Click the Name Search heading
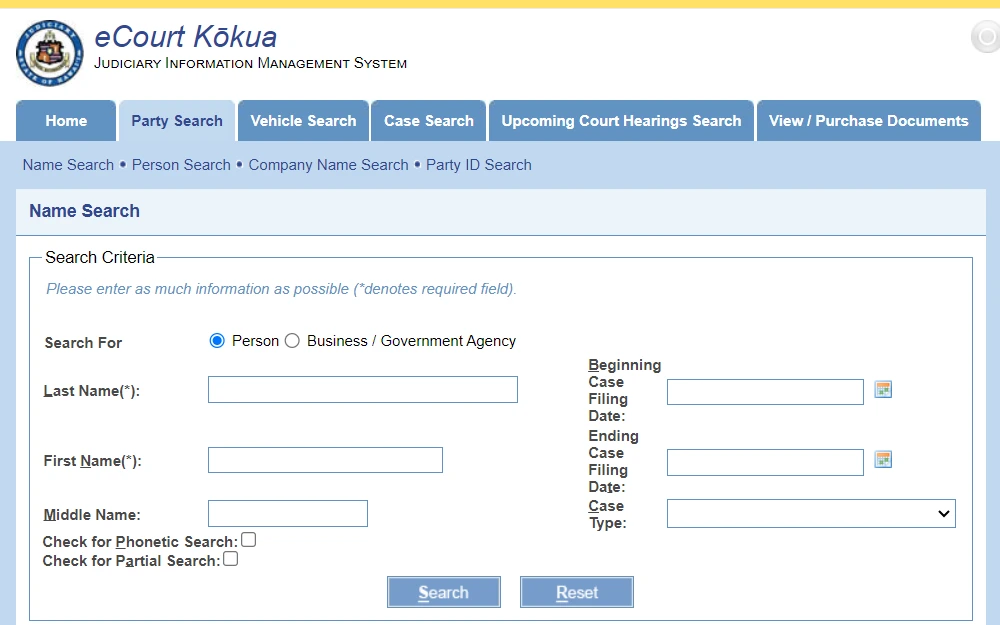Image resolution: width=1000 pixels, height=625 pixels. click(x=84, y=211)
